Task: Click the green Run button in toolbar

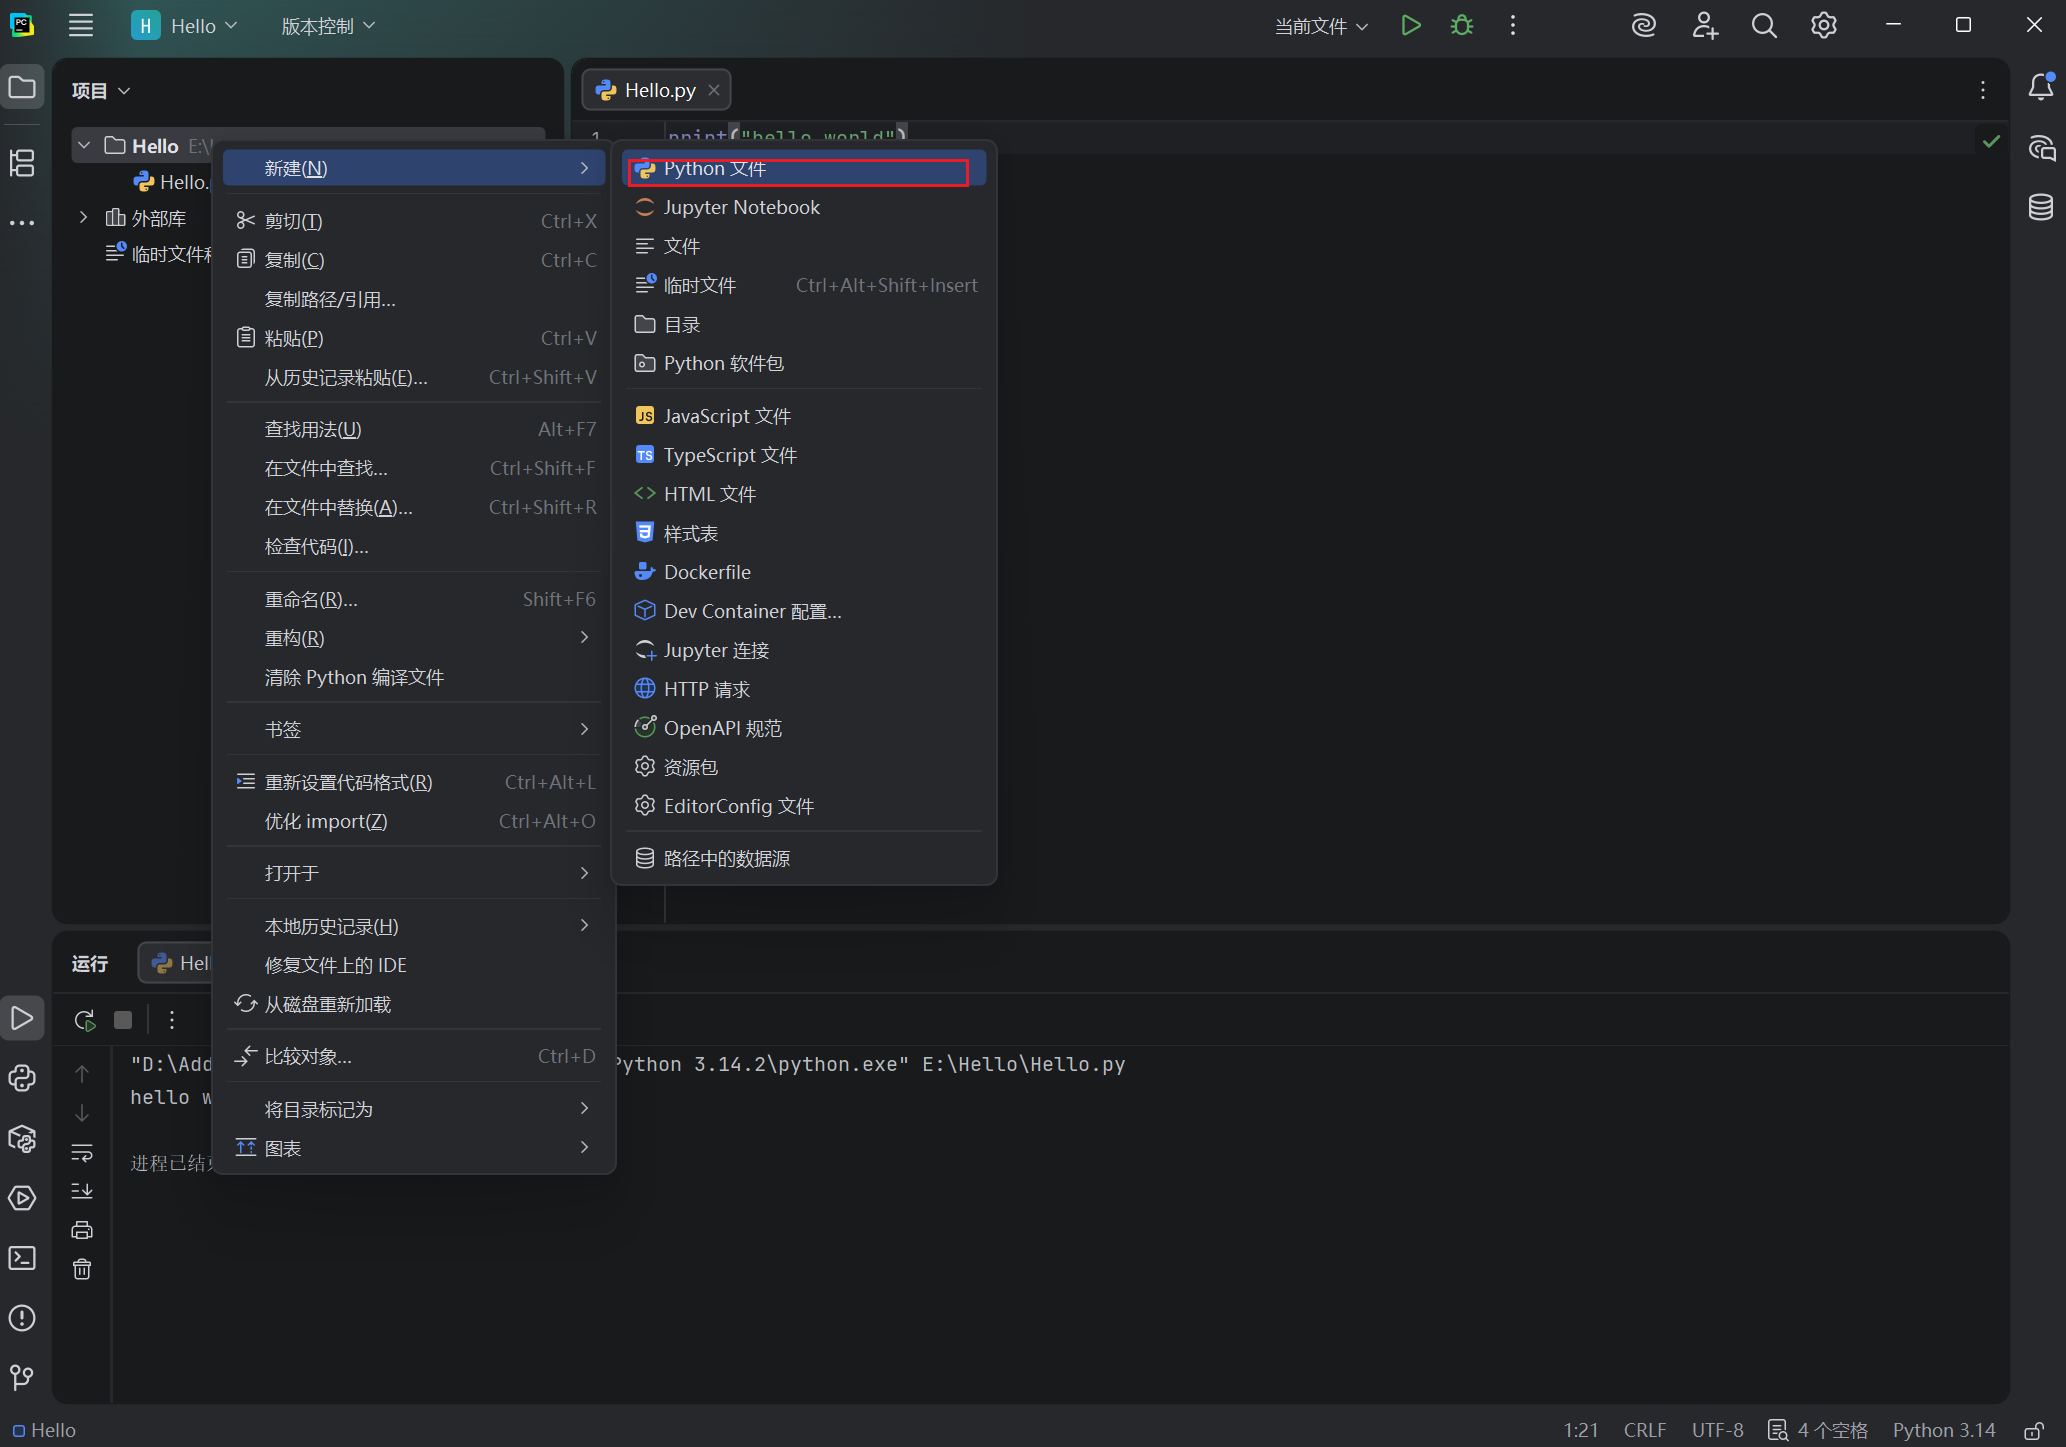Action: click(1410, 26)
